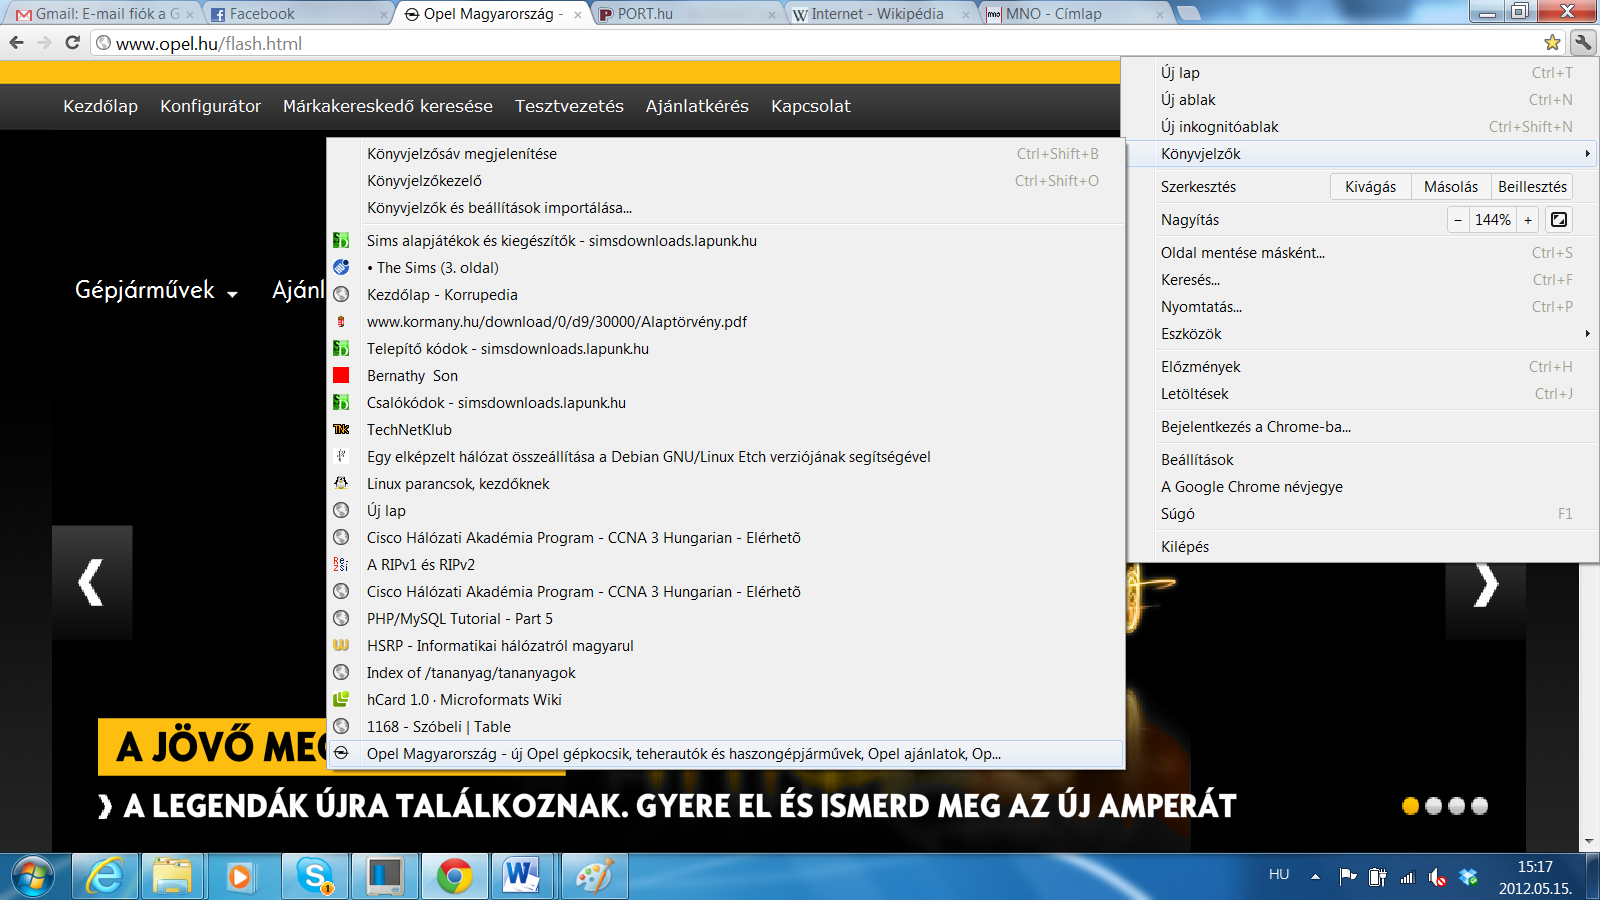Screen dimensions: 1600x900
Task: Open Skype from the taskbar
Action: 315,877
